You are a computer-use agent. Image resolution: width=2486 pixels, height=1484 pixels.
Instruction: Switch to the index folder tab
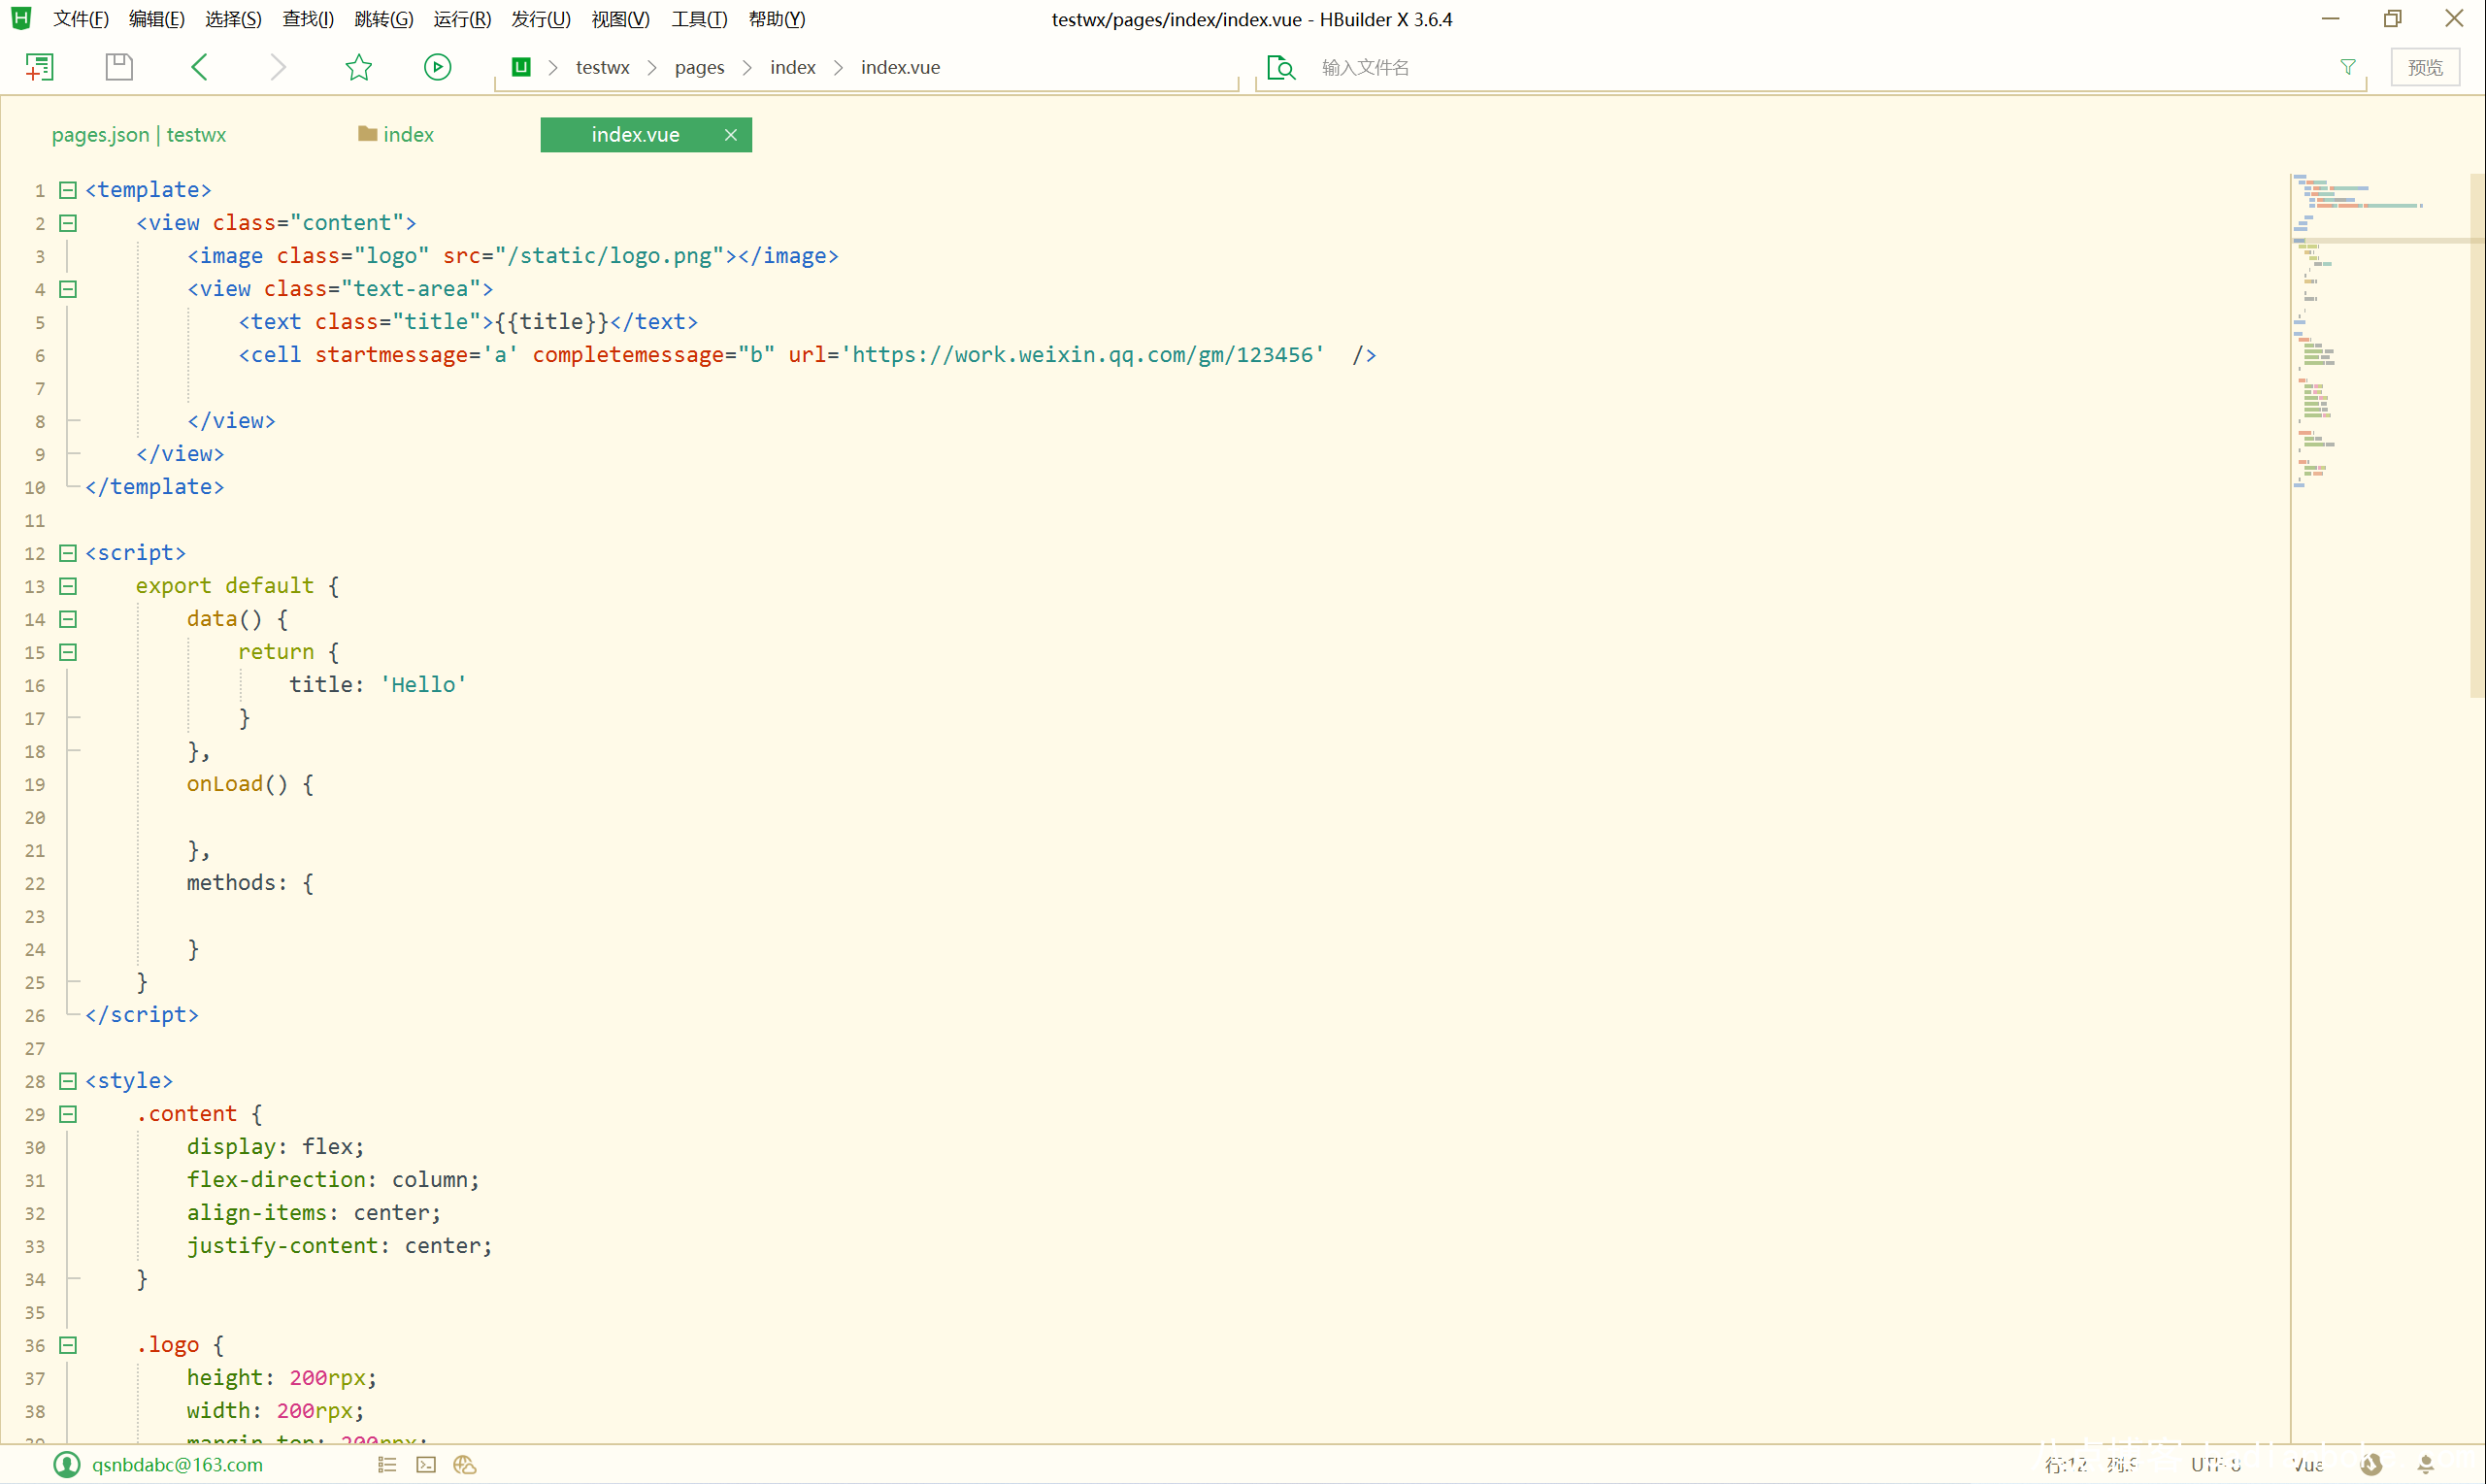pyautogui.click(x=396, y=134)
